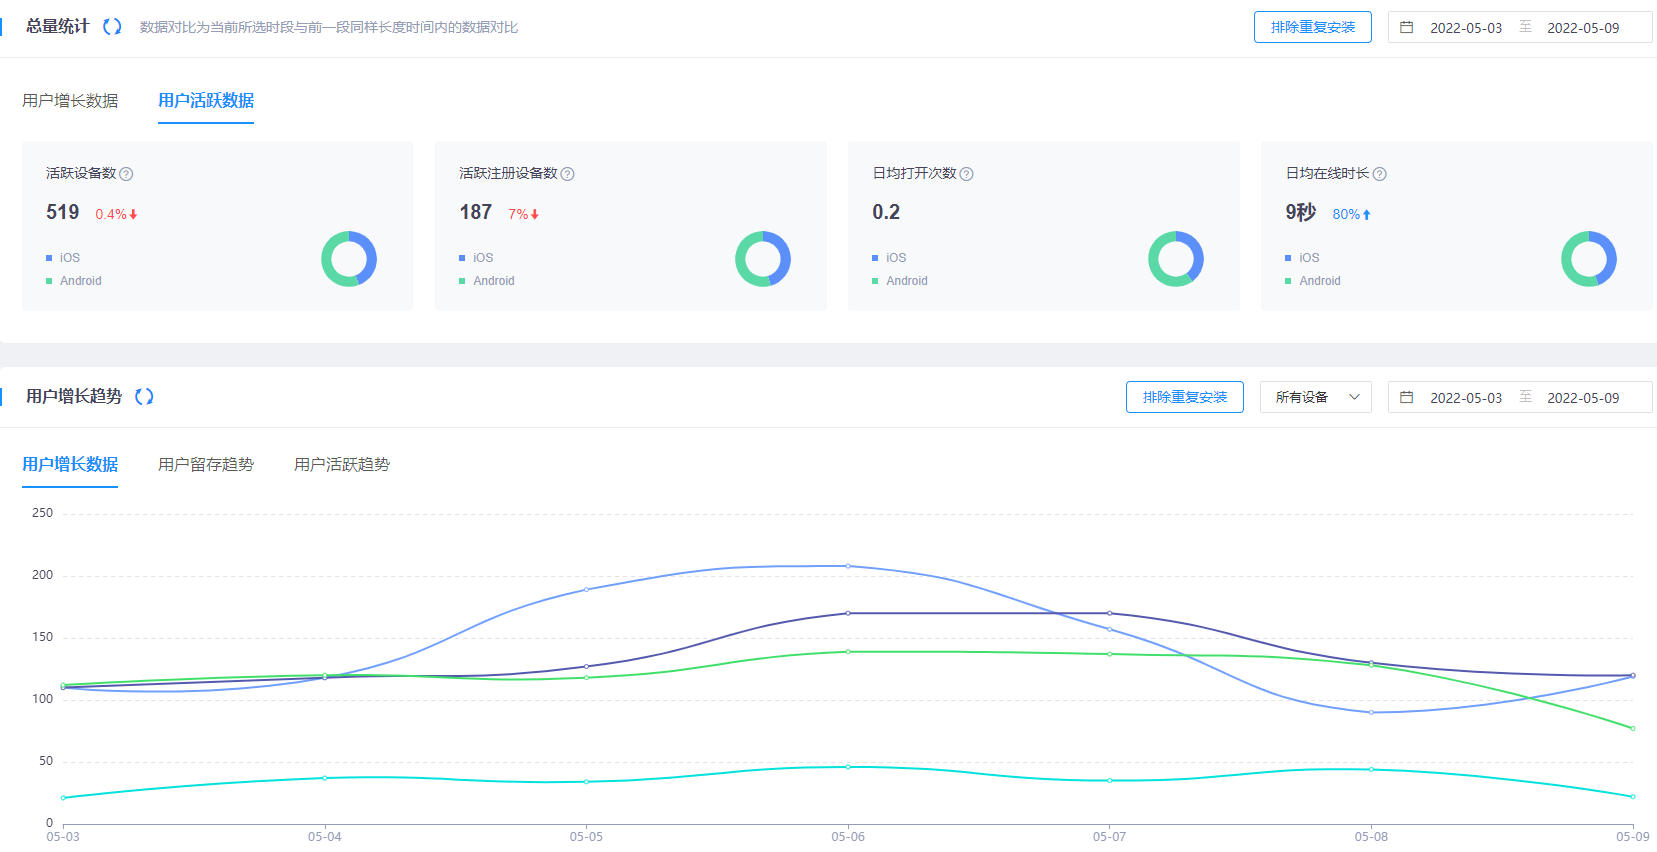Click the 05-06 peak point on the light blue line
This screenshot has width=1657, height=852.
(848, 566)
